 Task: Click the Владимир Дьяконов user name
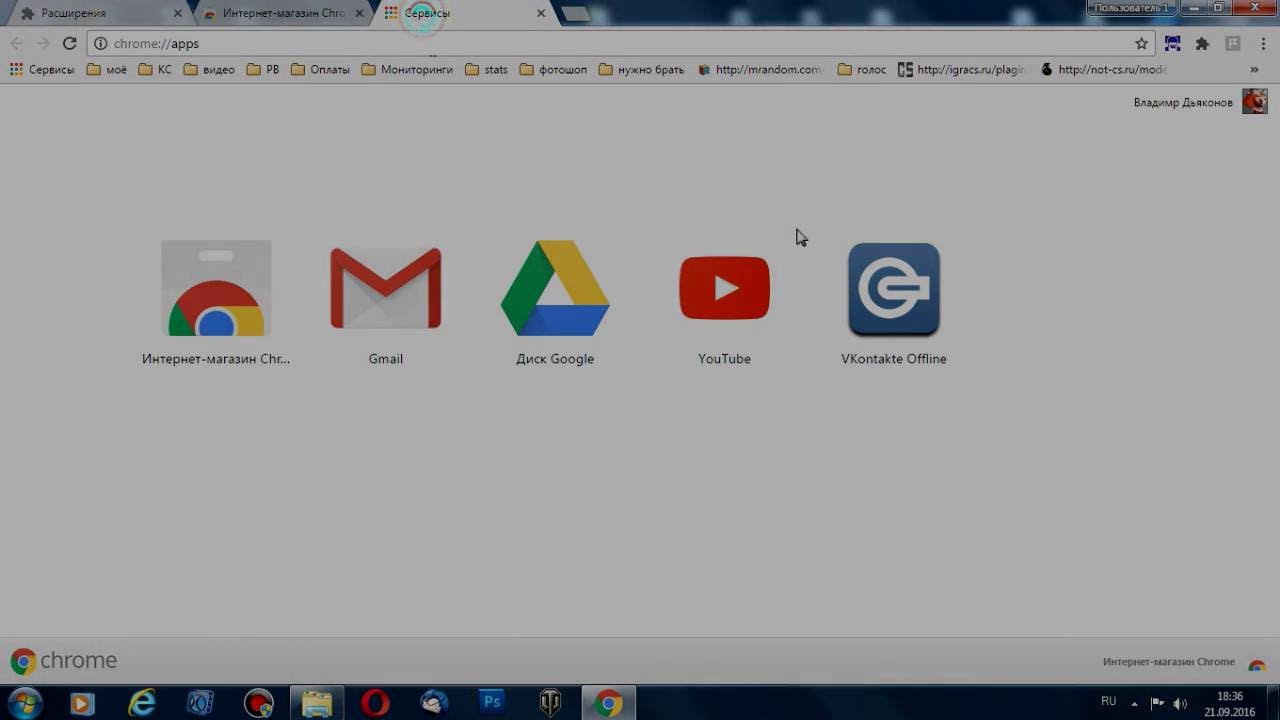click(x=1183, y=102)
